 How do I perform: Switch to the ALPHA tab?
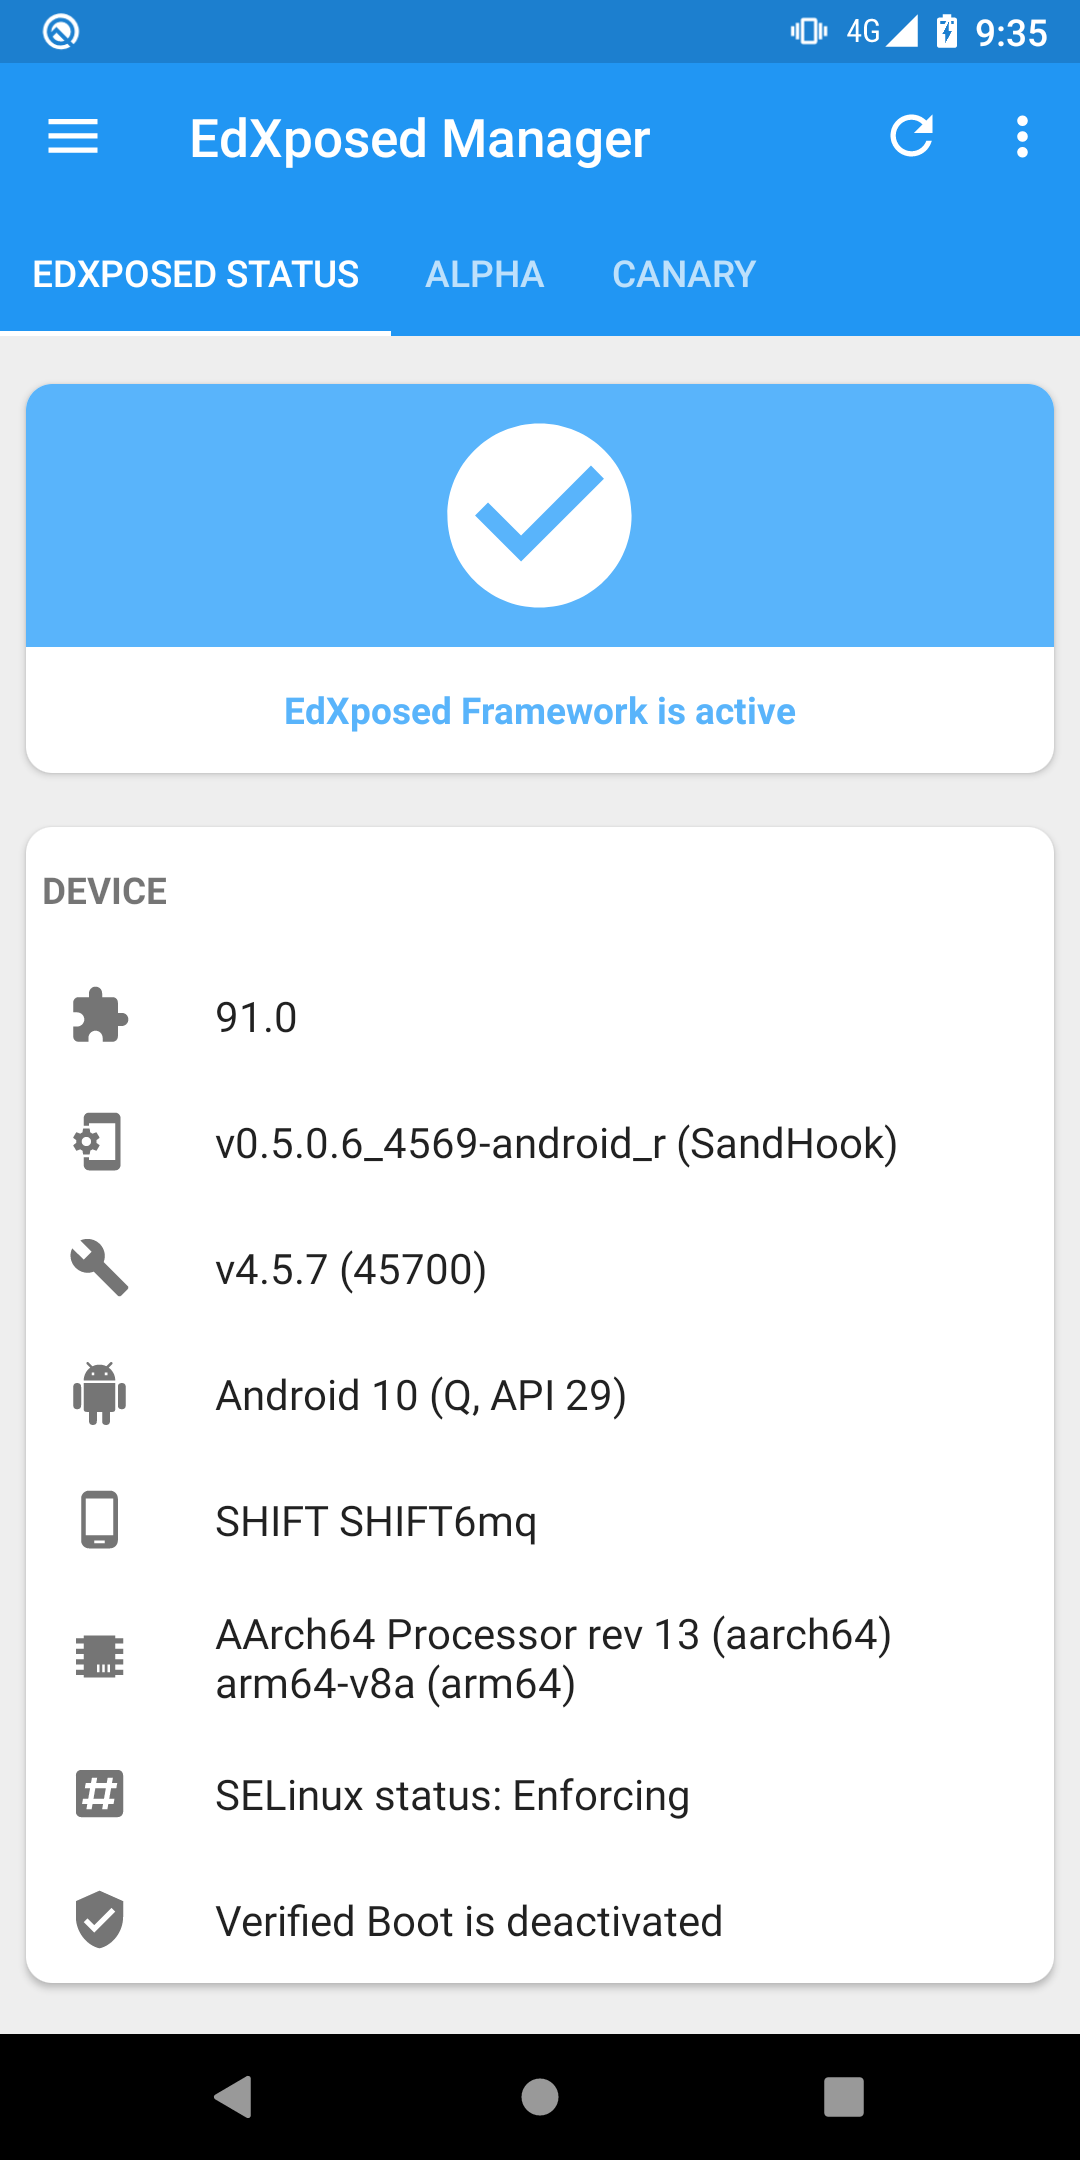485,274
